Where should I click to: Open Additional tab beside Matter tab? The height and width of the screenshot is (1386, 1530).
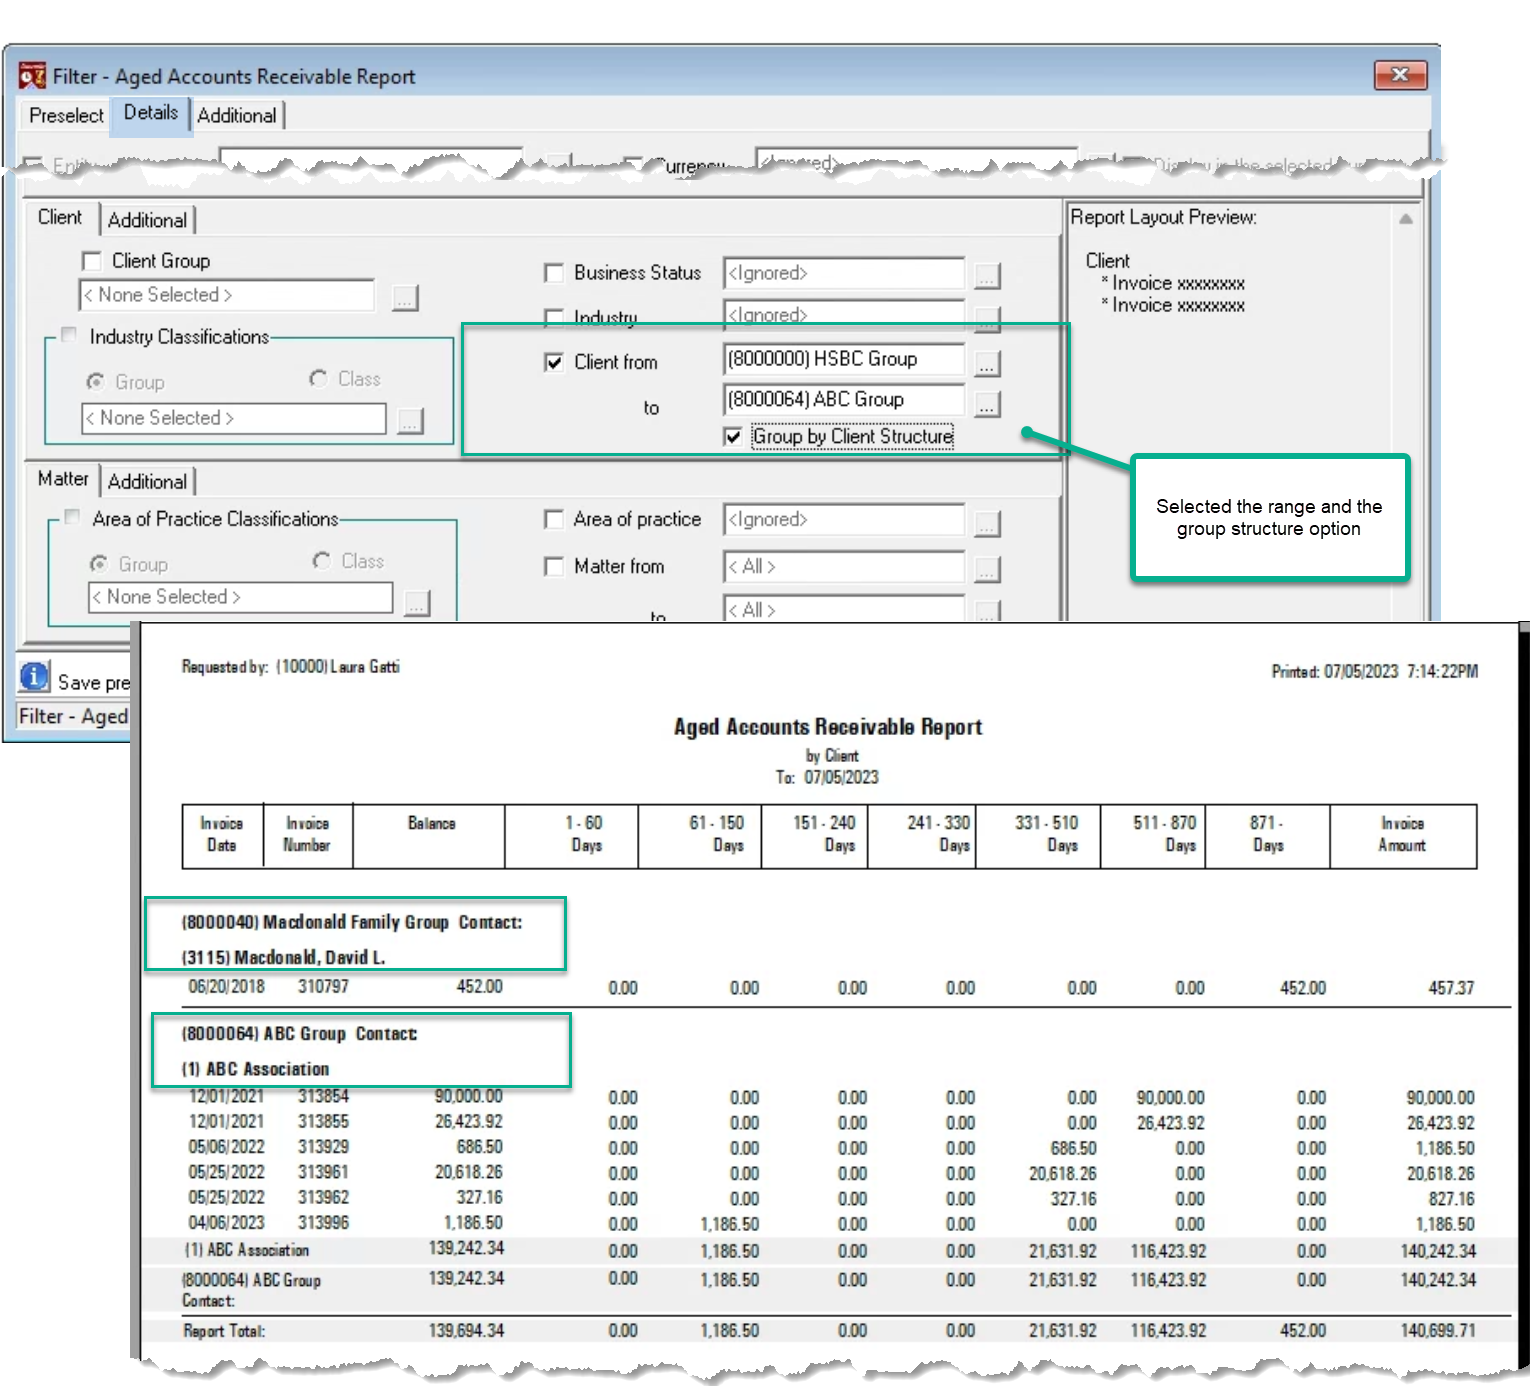pos(148,481)
